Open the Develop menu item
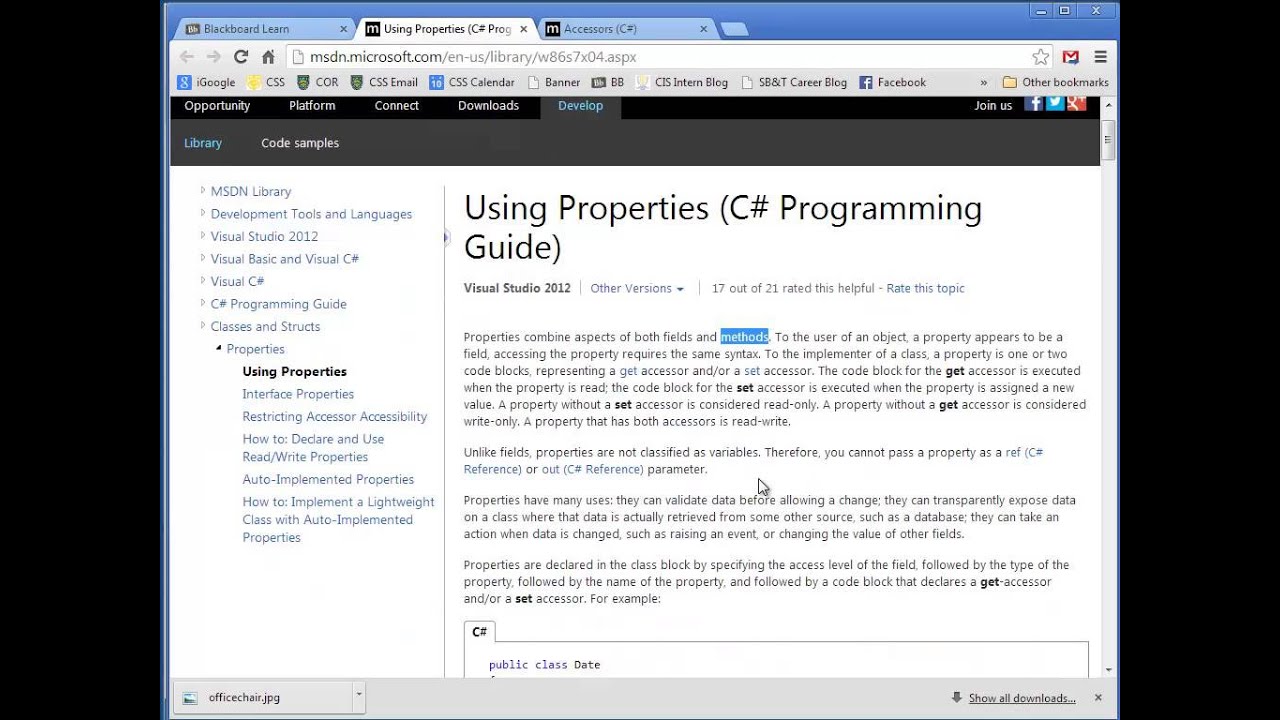 tap(580, 106)
